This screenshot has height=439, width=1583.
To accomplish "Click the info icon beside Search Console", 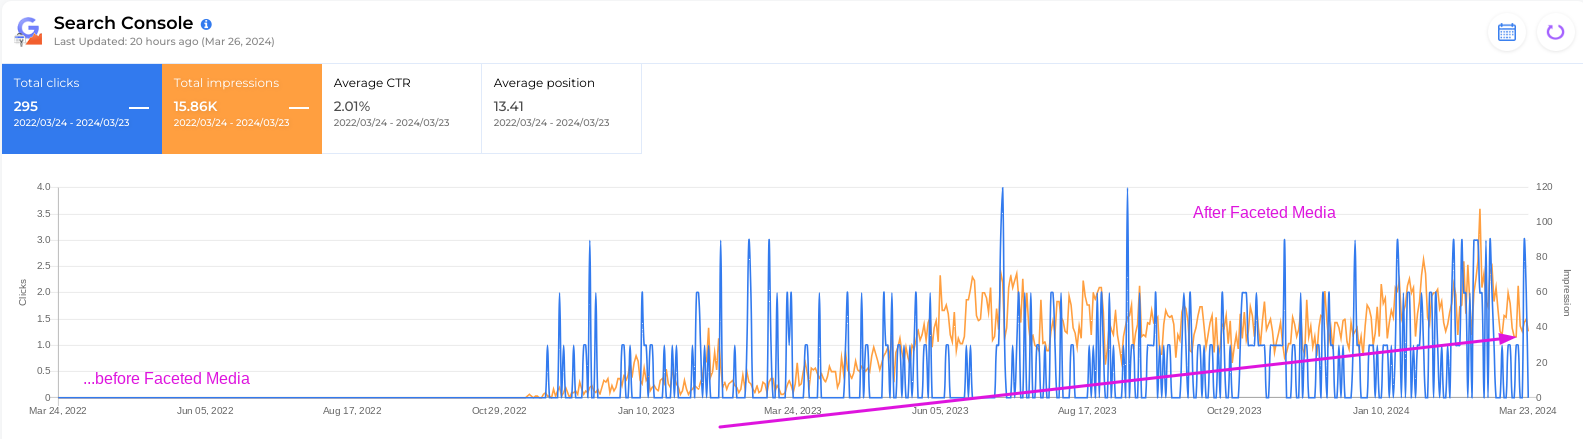I will pyautogui.click(x=206, y=24).
